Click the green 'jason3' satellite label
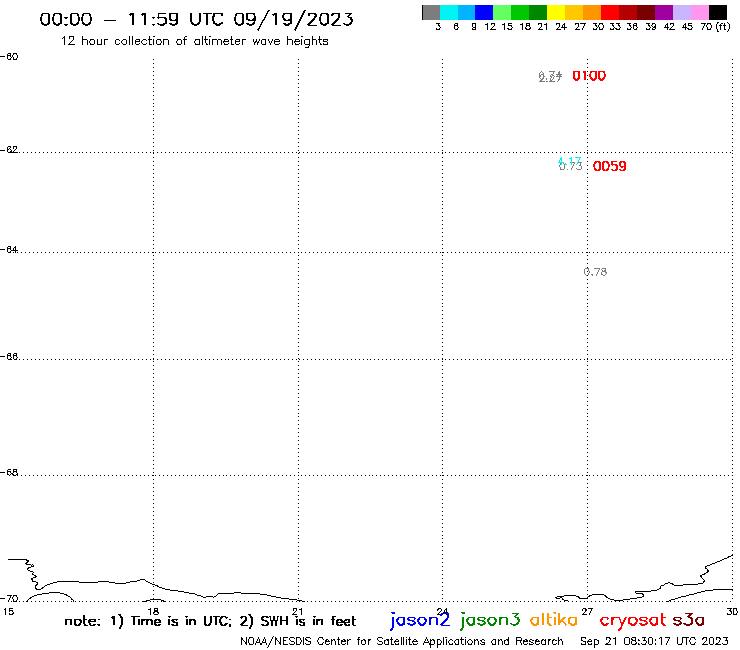Image resolution: width=740 pixels, height=650 pixels. tap(490, 620)
